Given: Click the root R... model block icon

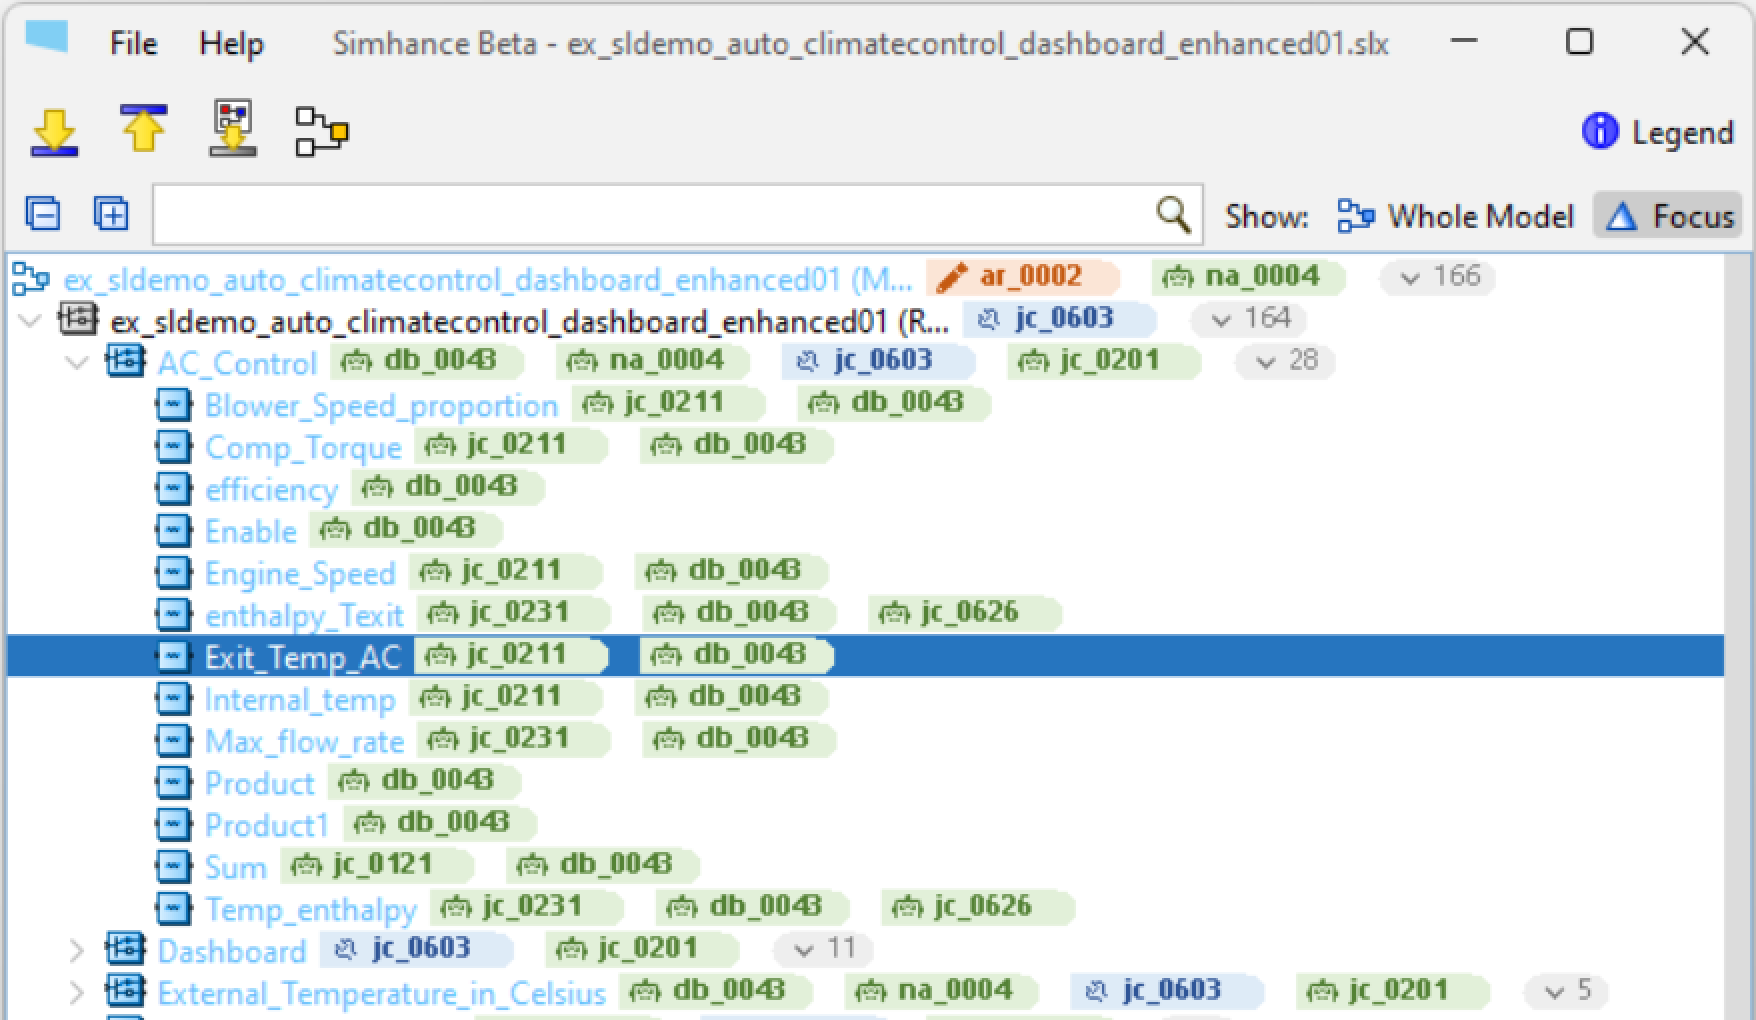Looking at the screenshot, I should (x=78, y=319).
